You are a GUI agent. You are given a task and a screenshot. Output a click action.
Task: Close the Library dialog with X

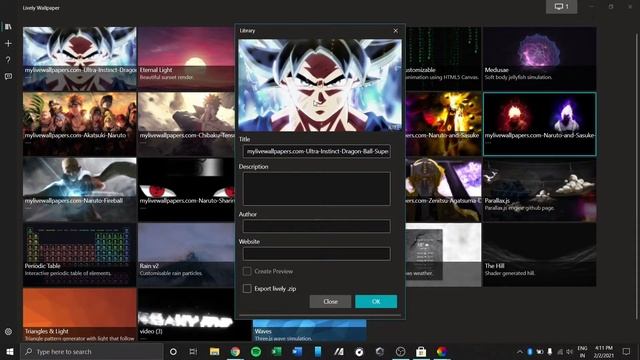(396, 31)
